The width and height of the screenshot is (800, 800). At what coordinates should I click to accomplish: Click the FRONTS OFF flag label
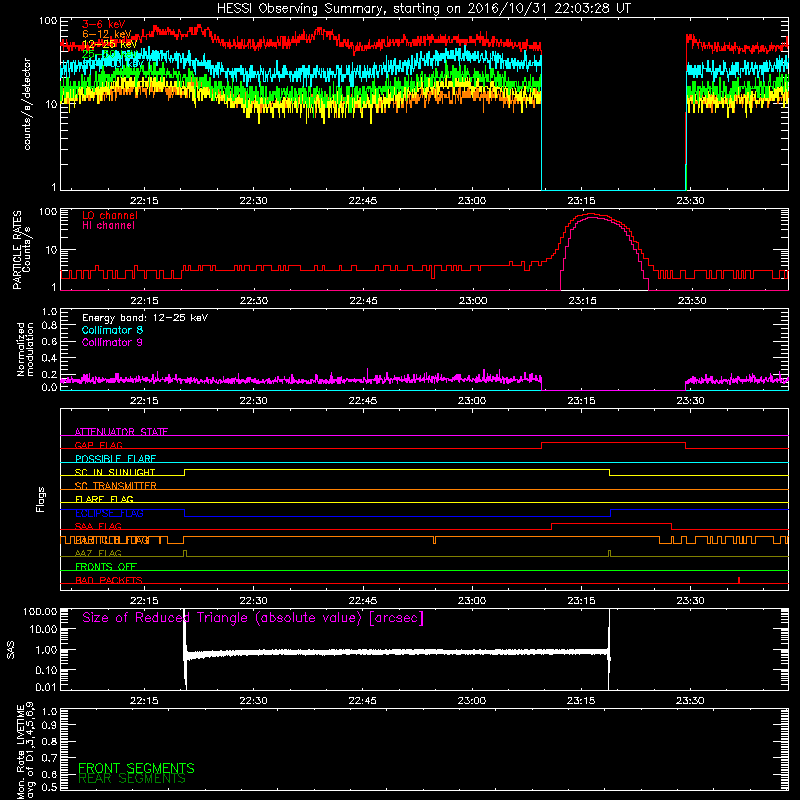[106, 566]
